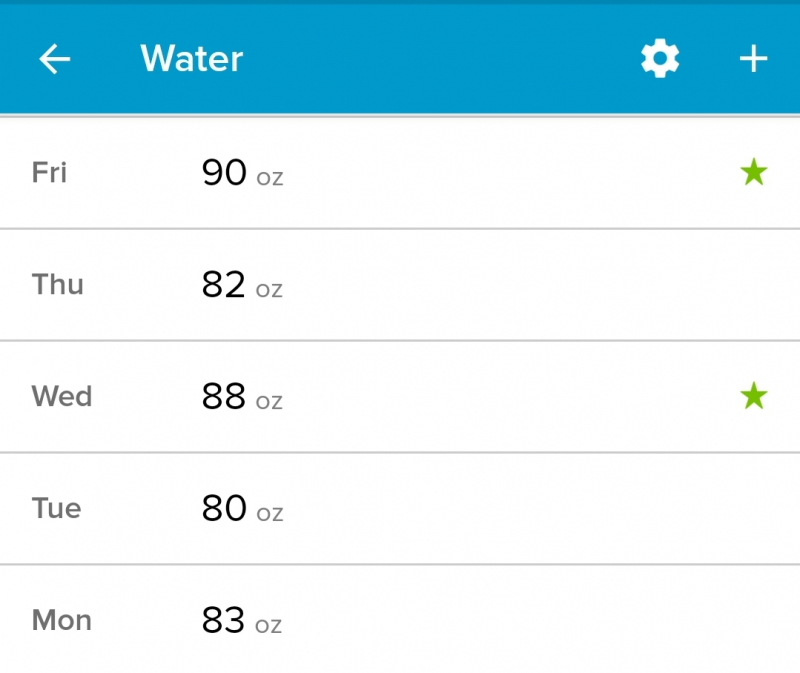
Task: Open water settings gear icon
Action: point(660,59)
